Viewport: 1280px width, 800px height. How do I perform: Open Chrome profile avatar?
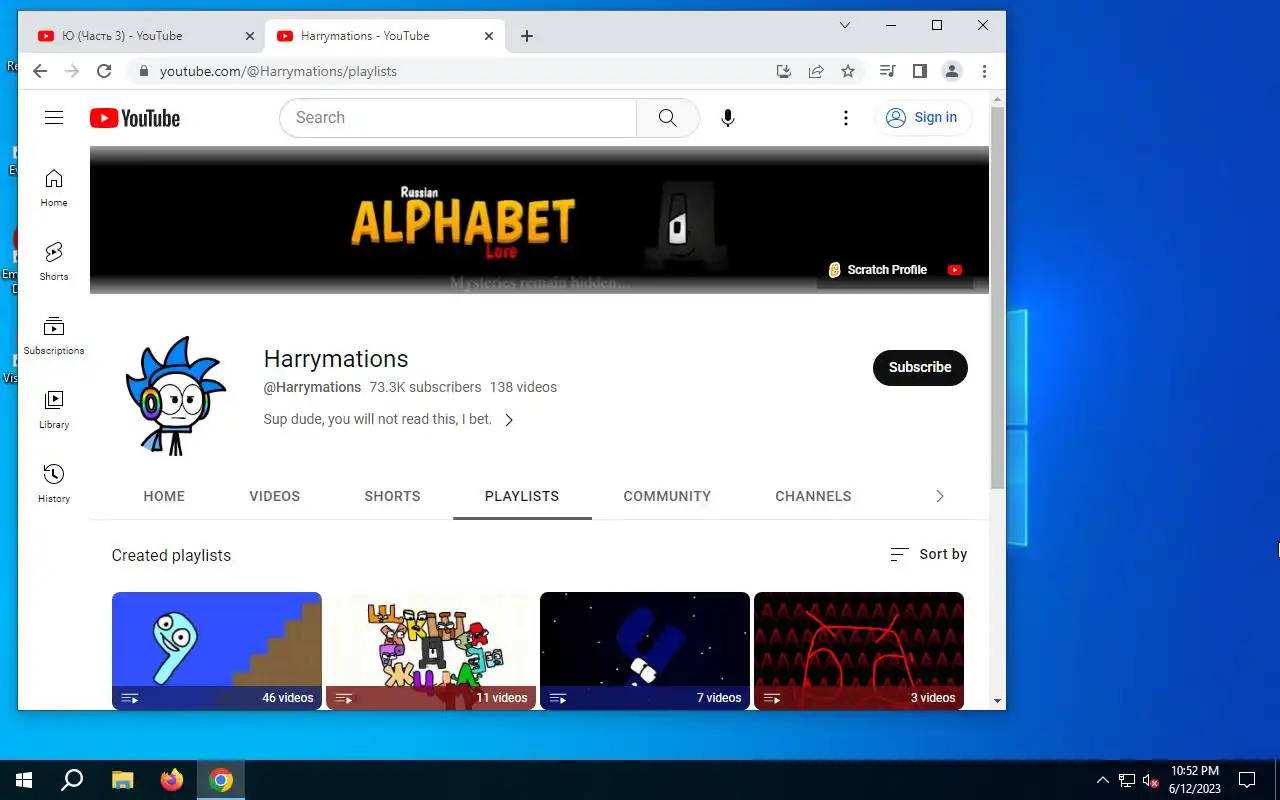point(952,71)
